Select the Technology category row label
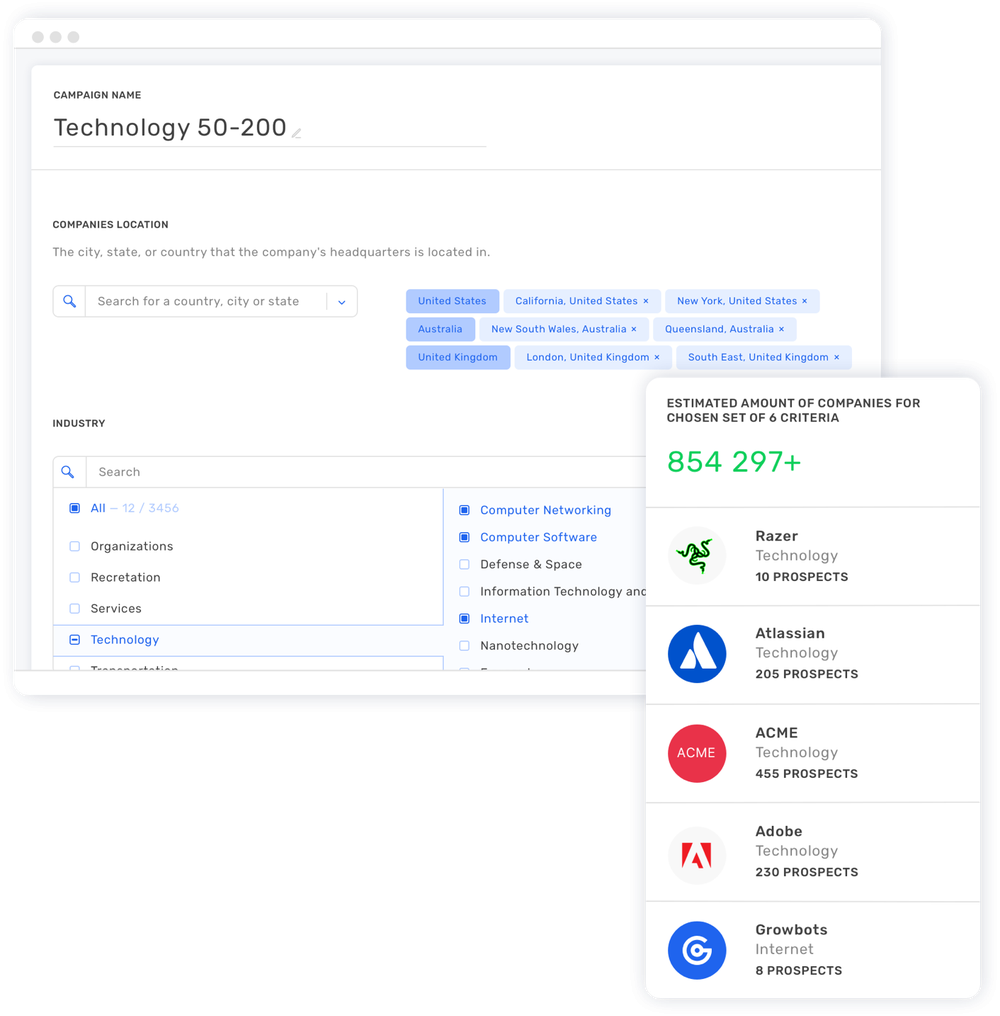The image size is (1000, 1016). tap(124, 640)
